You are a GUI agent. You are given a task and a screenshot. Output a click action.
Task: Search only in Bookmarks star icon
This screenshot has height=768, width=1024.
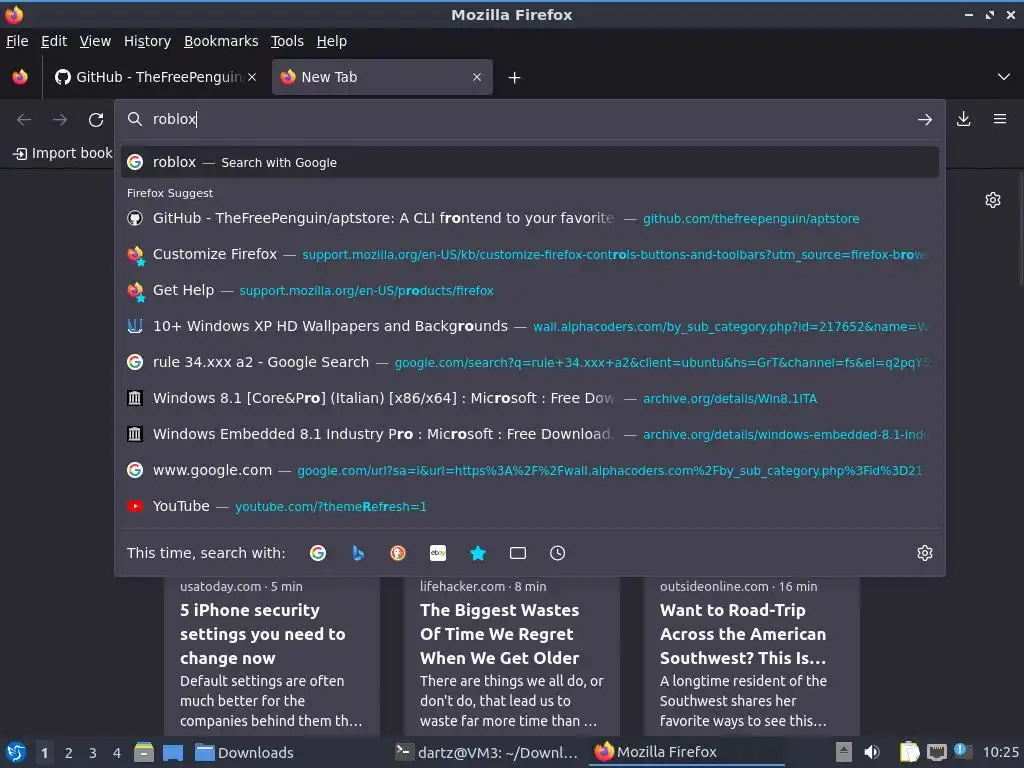[x=478, y=553]
